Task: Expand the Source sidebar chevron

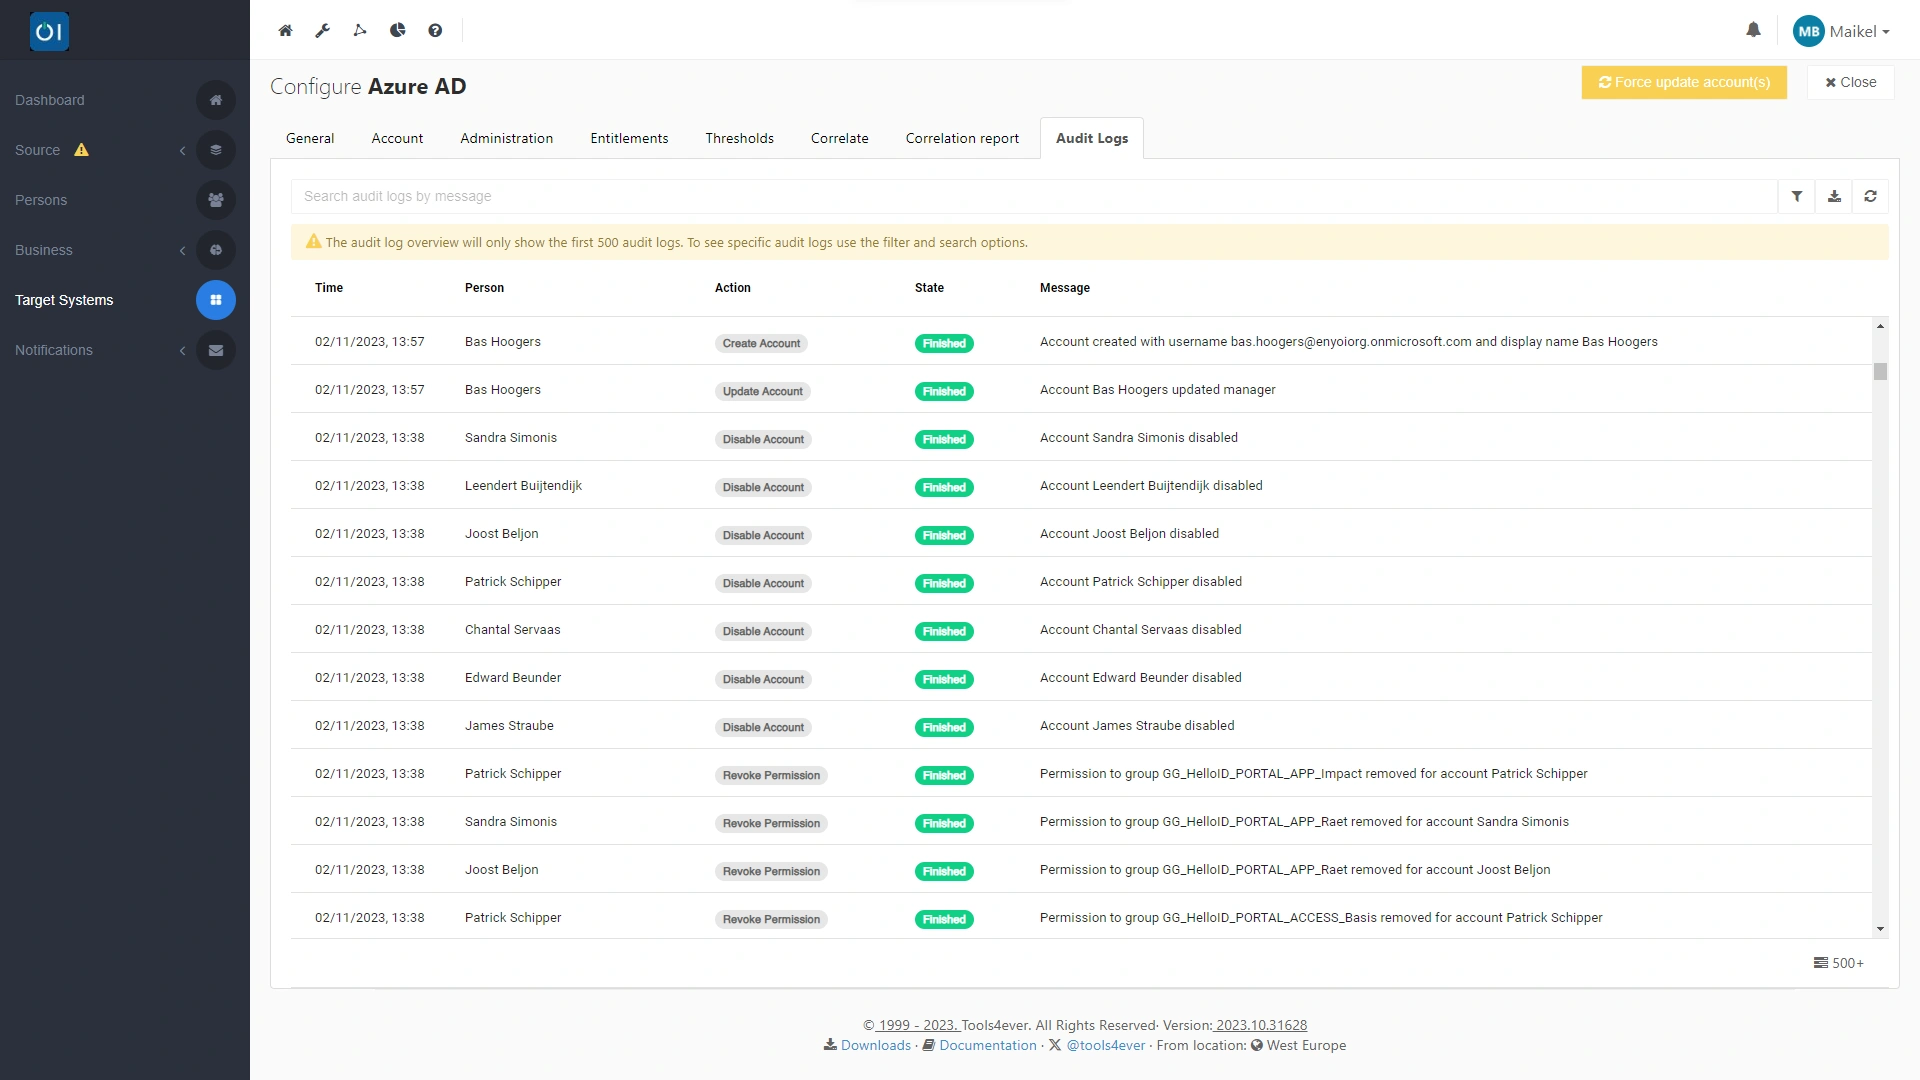Action: click(182, 150)
